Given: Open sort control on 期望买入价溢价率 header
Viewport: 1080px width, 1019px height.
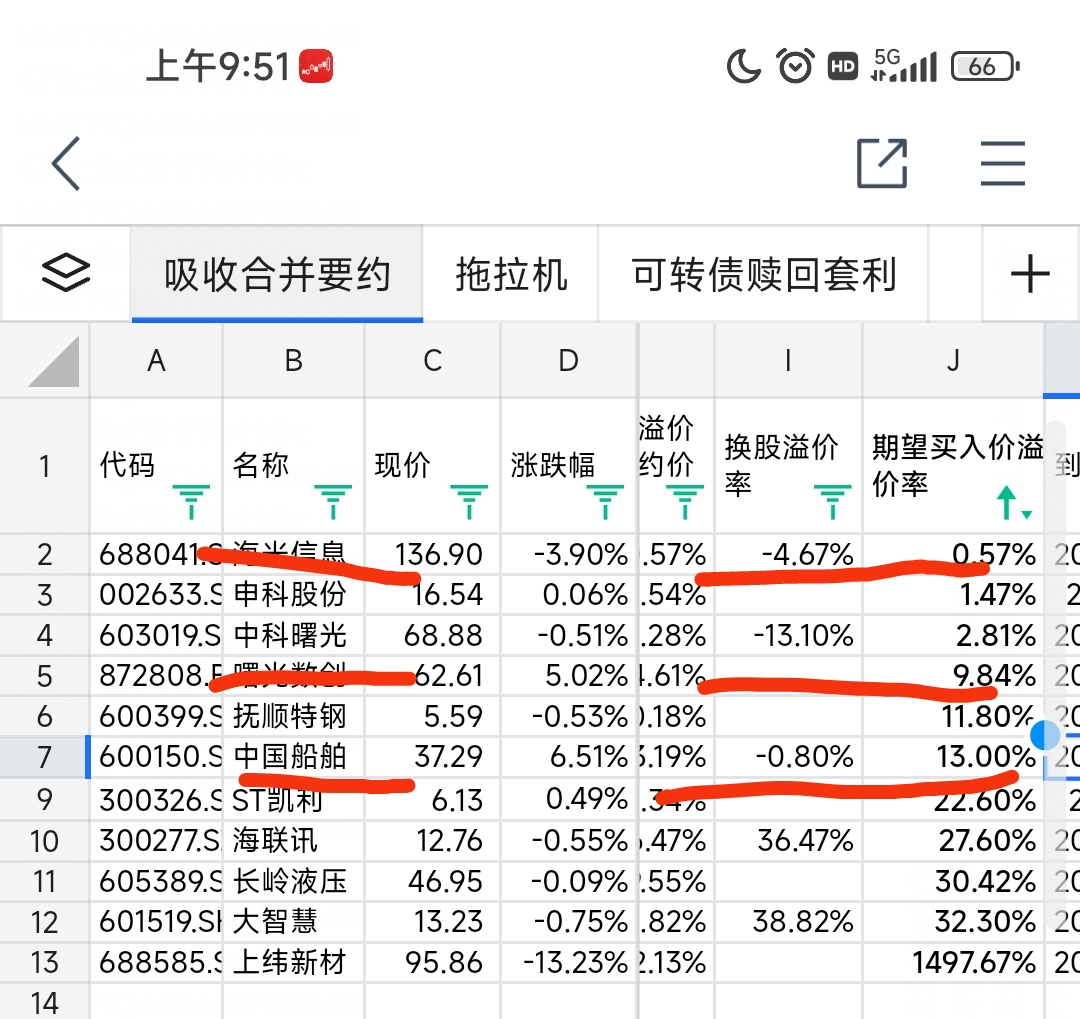Looking at the screenshot, I should click(x=1014, y=502).
